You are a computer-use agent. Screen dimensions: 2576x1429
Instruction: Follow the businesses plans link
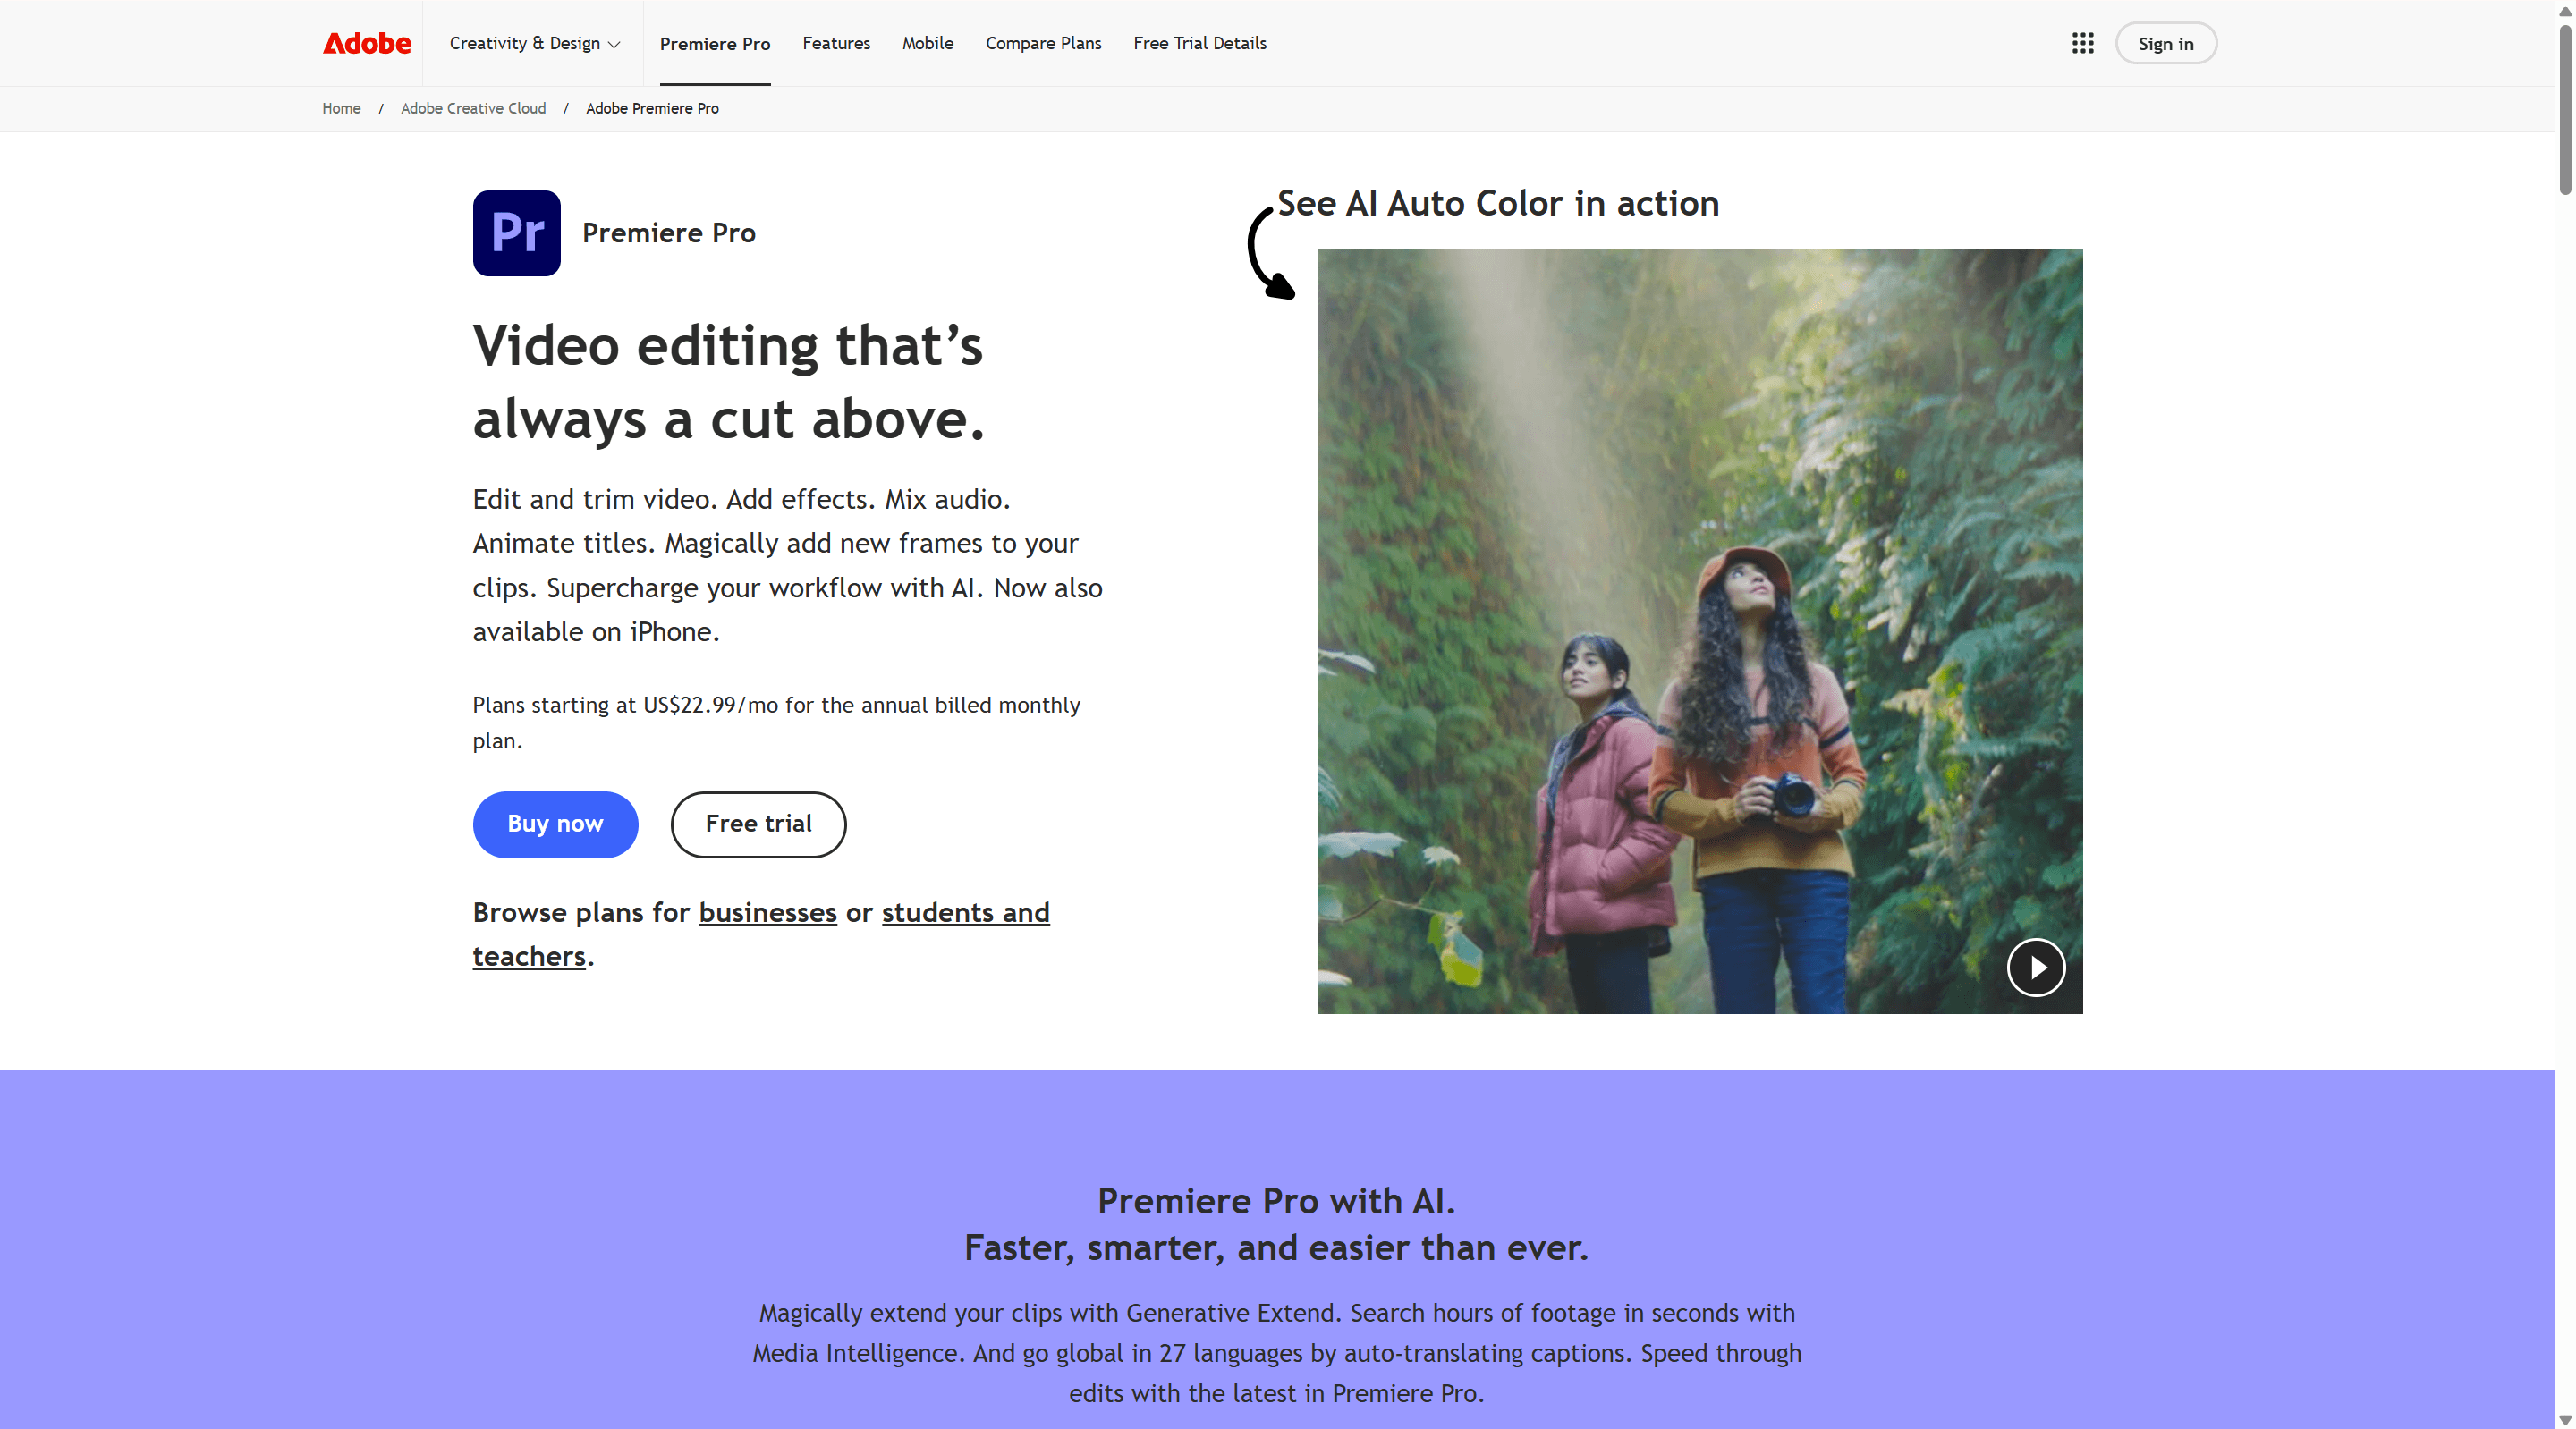pyautogui.click(x=767, y=912)
